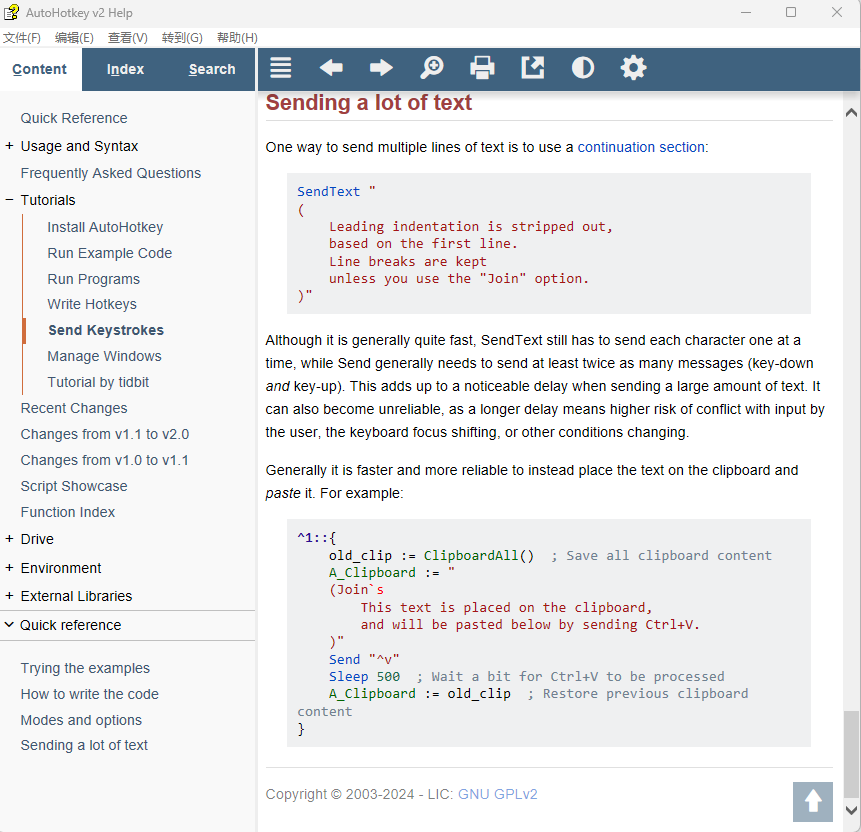
Task: Expand the Drive section
Action: (9, 539)
